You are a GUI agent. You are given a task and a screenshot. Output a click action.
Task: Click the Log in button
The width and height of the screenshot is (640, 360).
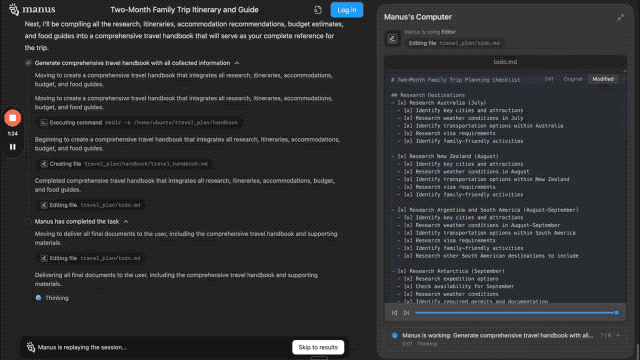(347, 10)
